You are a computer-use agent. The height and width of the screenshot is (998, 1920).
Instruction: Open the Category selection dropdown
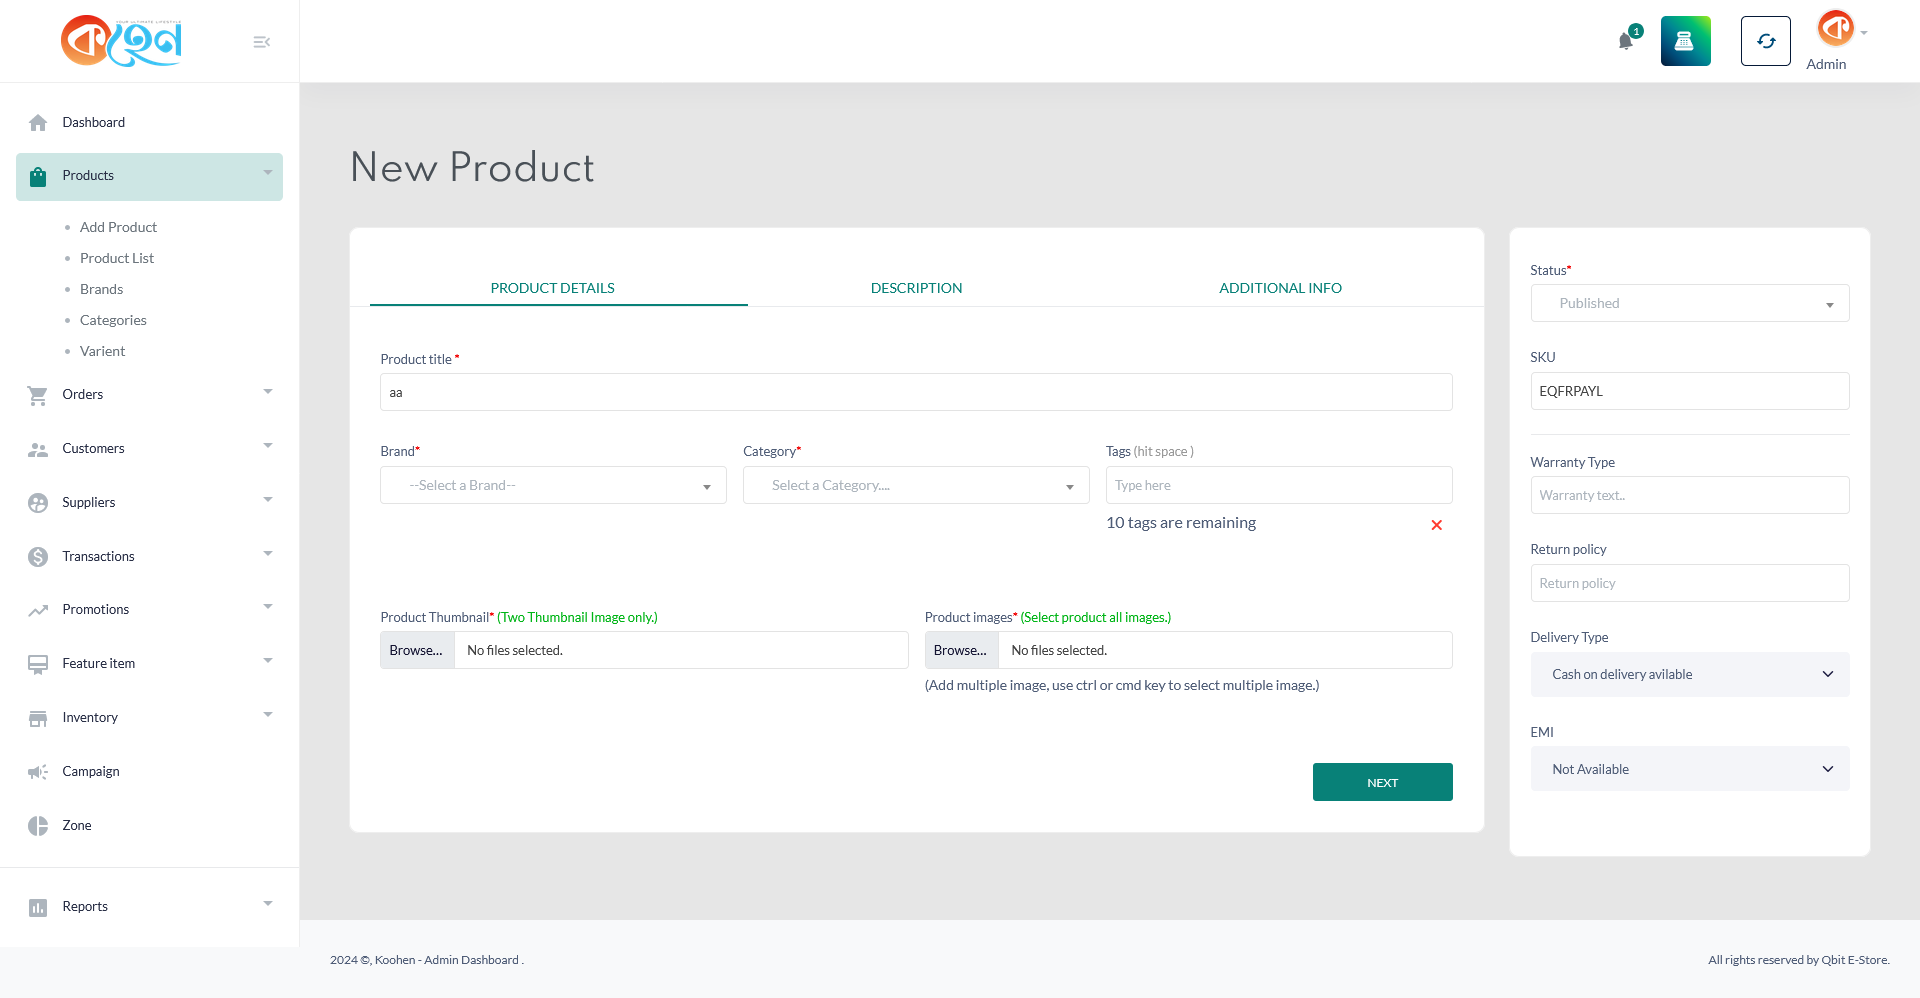pyautogui.click(x=915, y=485)
